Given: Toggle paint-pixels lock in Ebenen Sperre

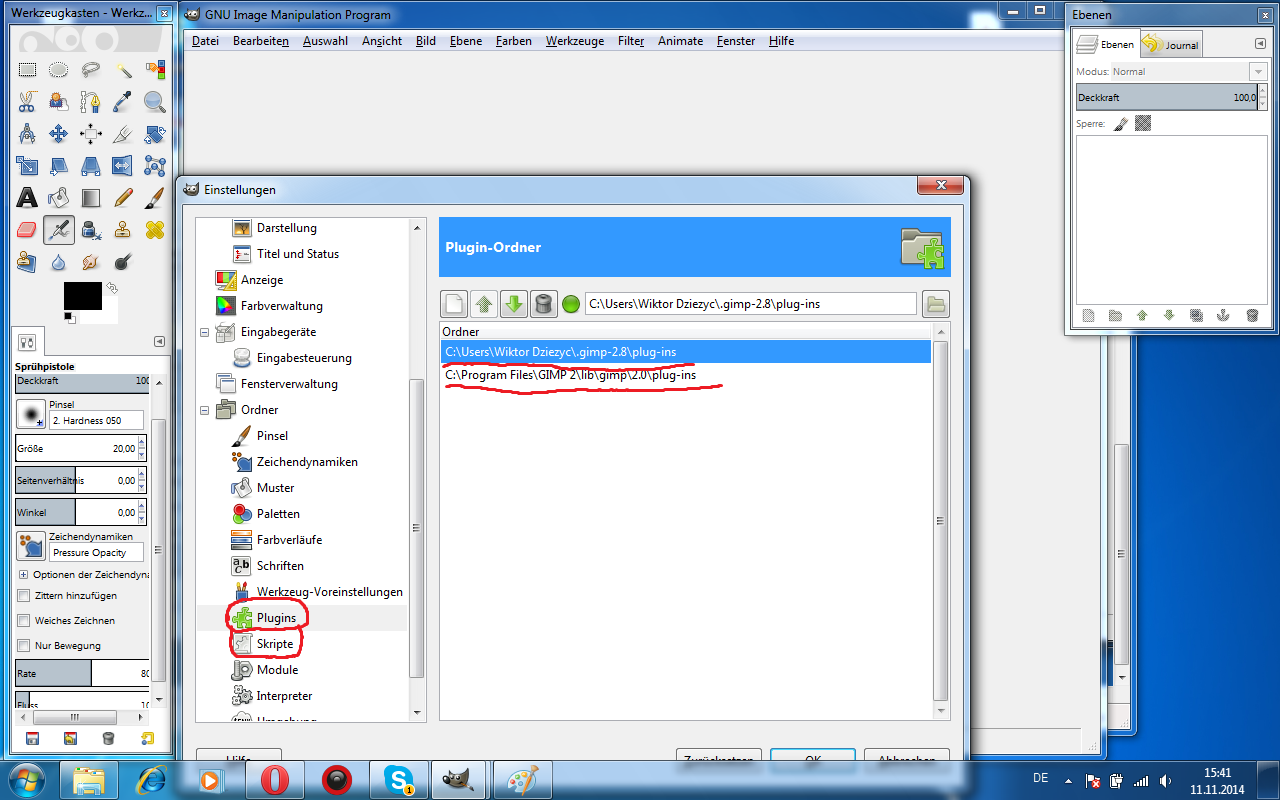Looking at the screenshot, I should [x=1121, y=124].
